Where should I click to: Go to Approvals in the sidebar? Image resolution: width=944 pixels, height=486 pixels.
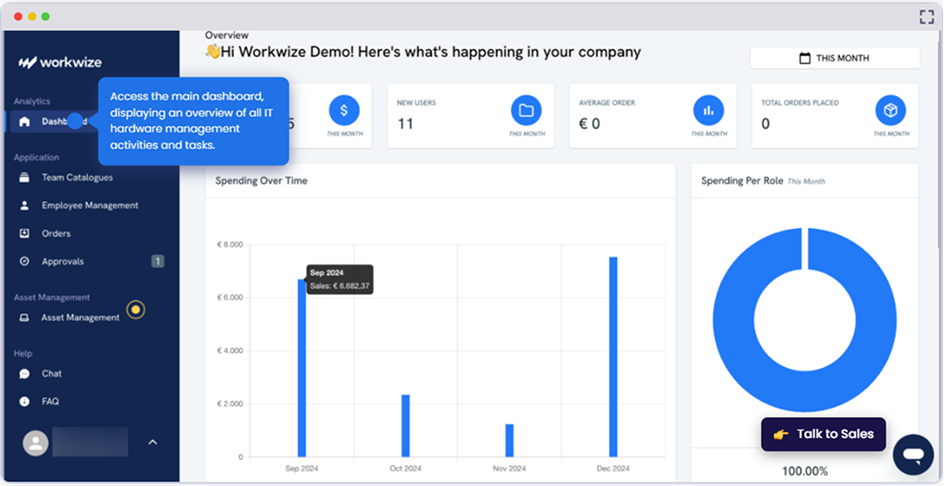[x=62, y=262]
